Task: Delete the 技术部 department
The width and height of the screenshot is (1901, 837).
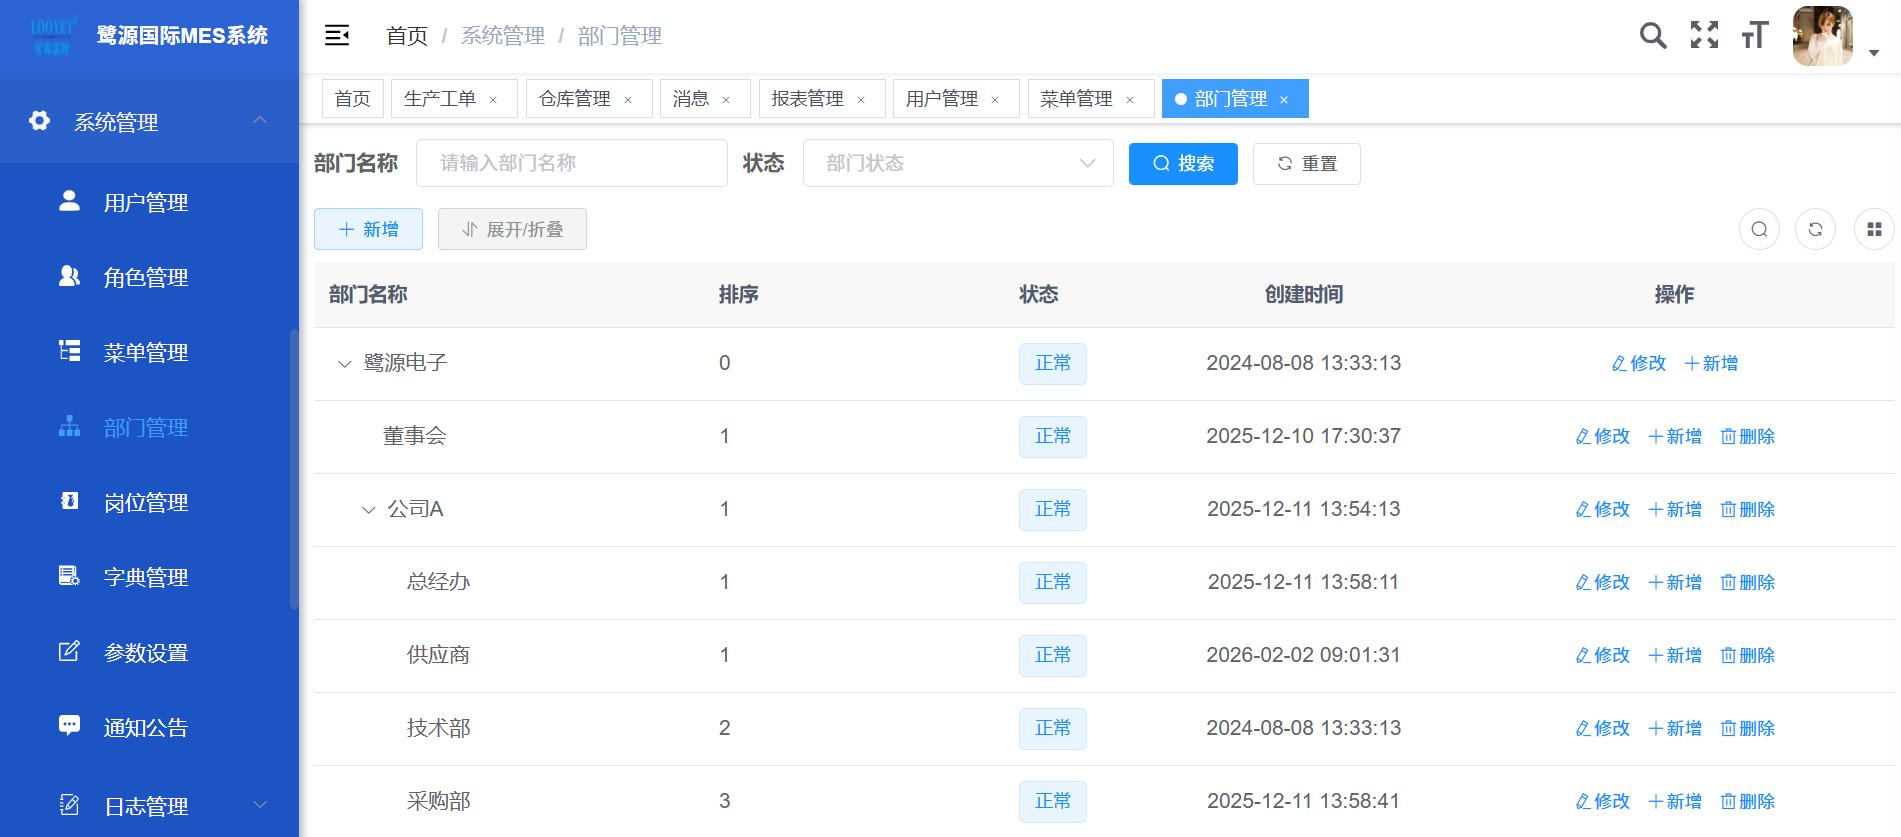Action: (x=1747, y=729)
